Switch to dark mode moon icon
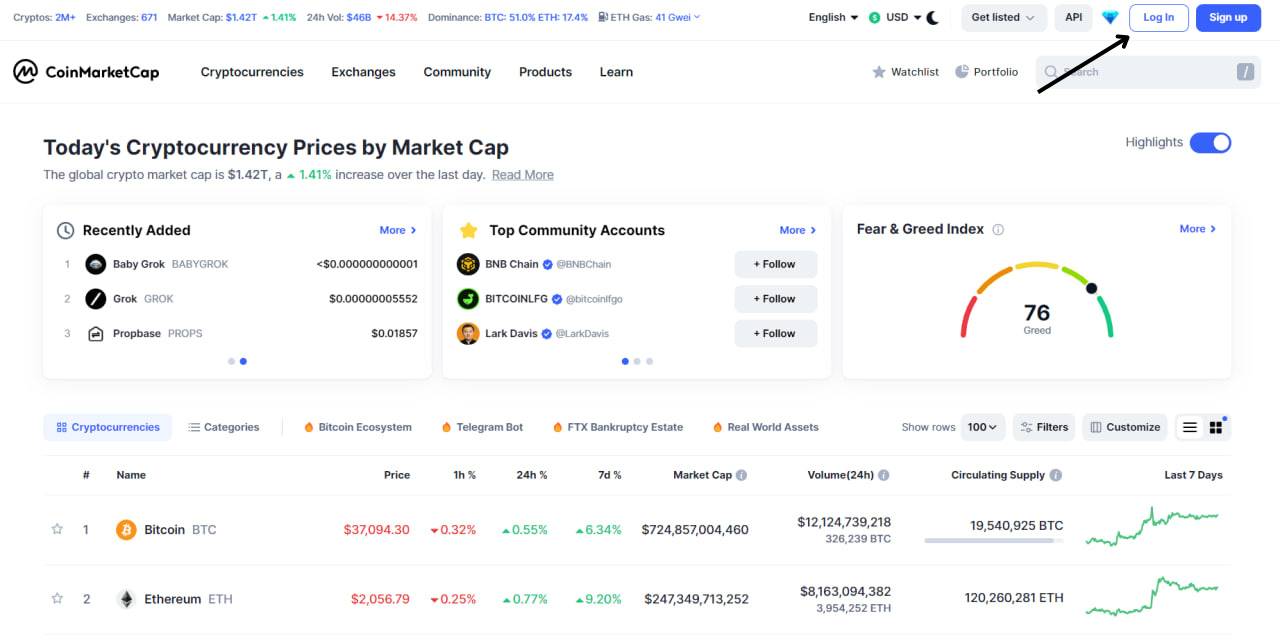The width and height of the screenshot is (1280, 643). (x=932, y=17)
